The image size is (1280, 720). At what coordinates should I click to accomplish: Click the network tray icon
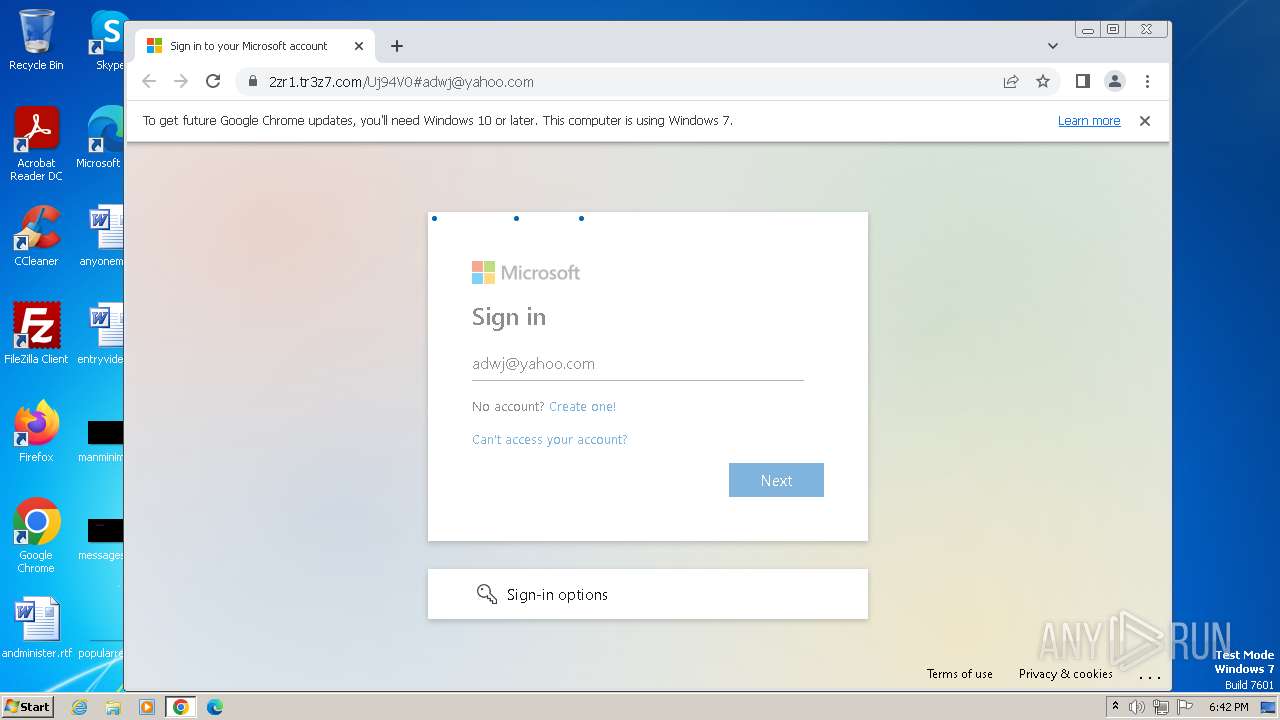tap(1161, 707)
